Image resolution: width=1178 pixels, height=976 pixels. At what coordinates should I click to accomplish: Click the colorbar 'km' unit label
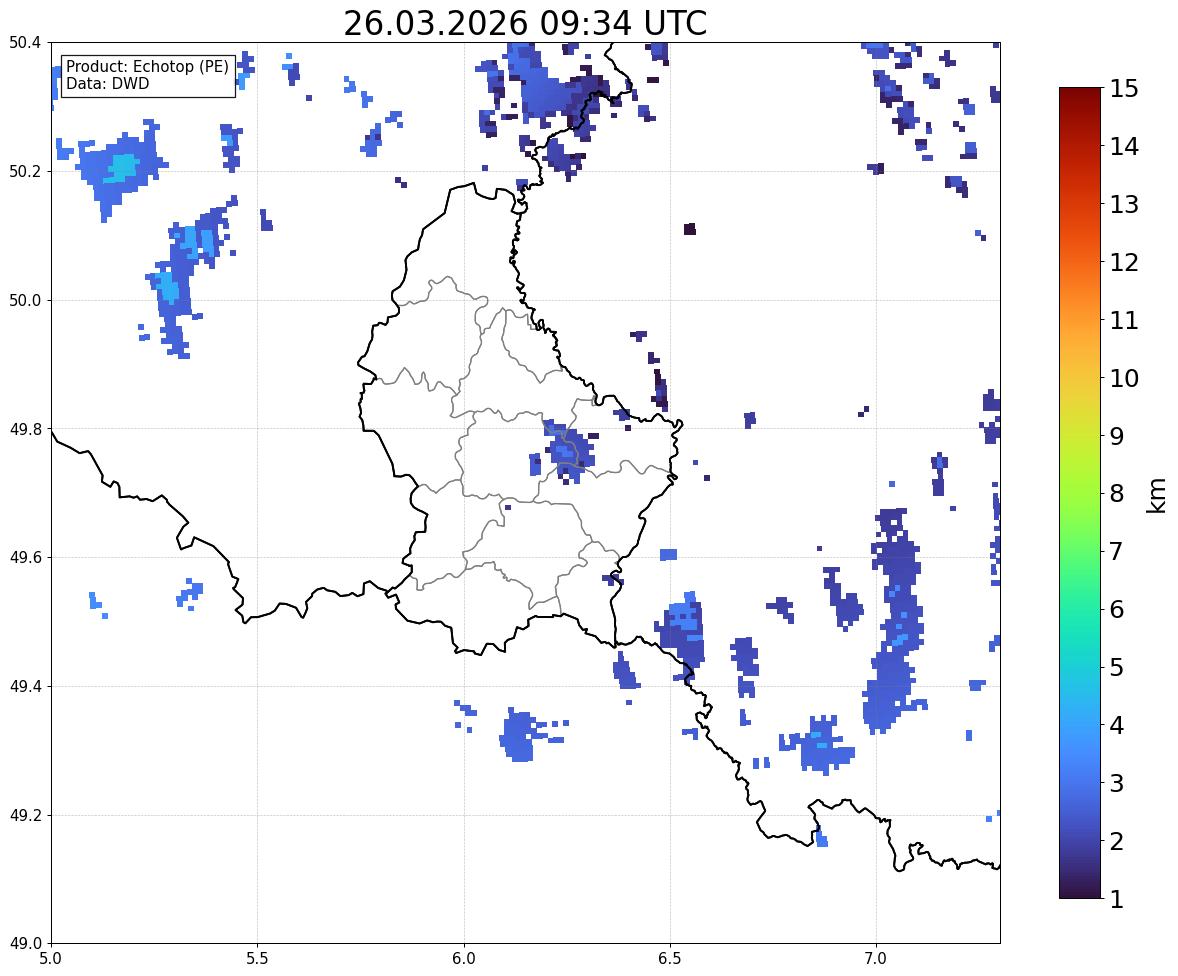1157,496
